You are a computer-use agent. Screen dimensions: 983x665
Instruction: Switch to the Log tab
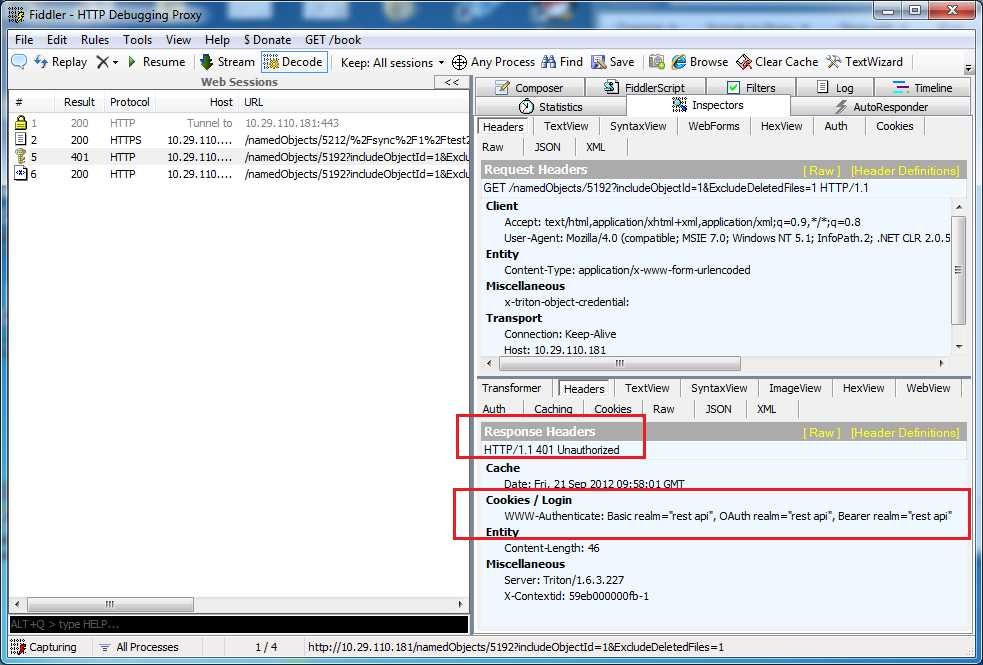pos(834,88)
